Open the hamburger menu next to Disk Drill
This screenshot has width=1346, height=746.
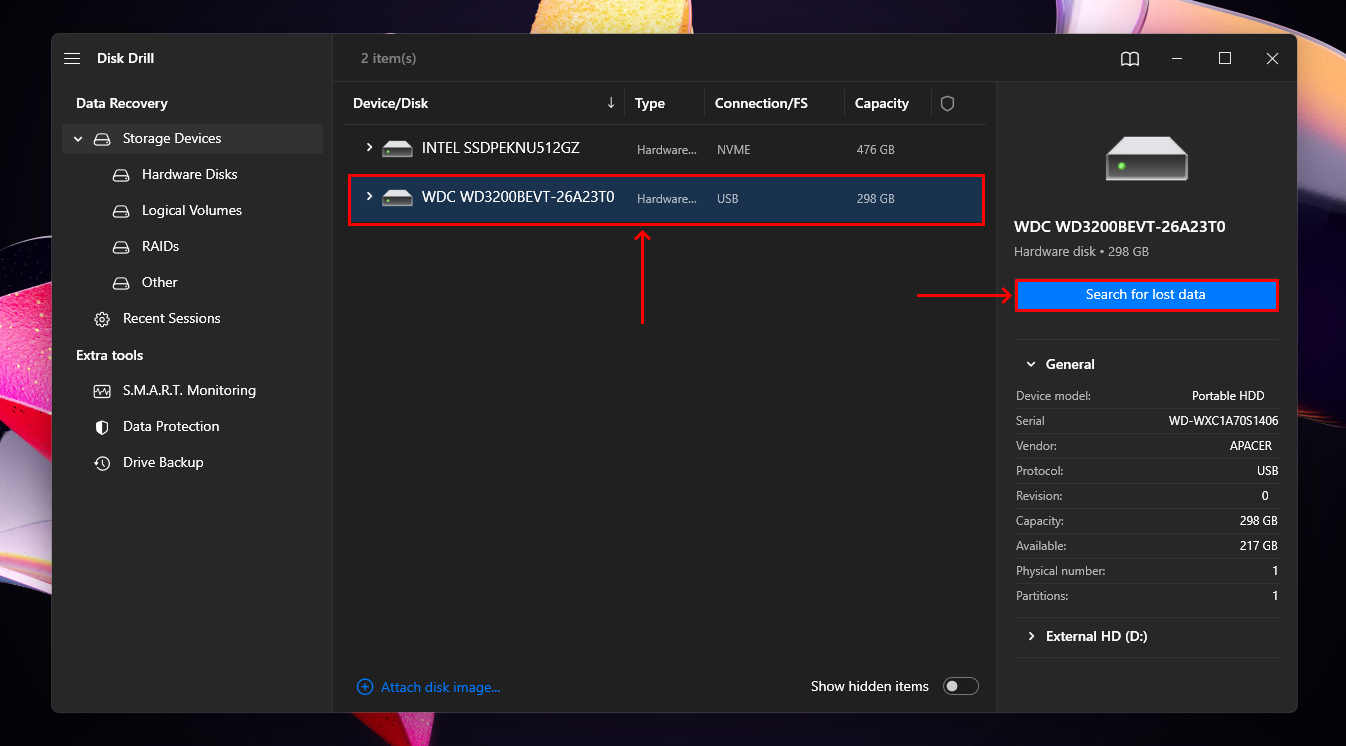coord(72,59)
